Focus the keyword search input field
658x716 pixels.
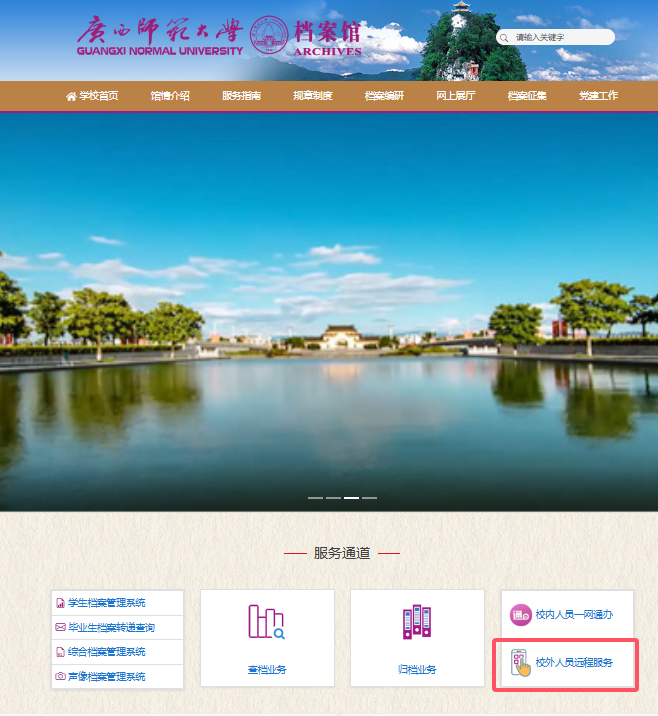tap(560, 38)
